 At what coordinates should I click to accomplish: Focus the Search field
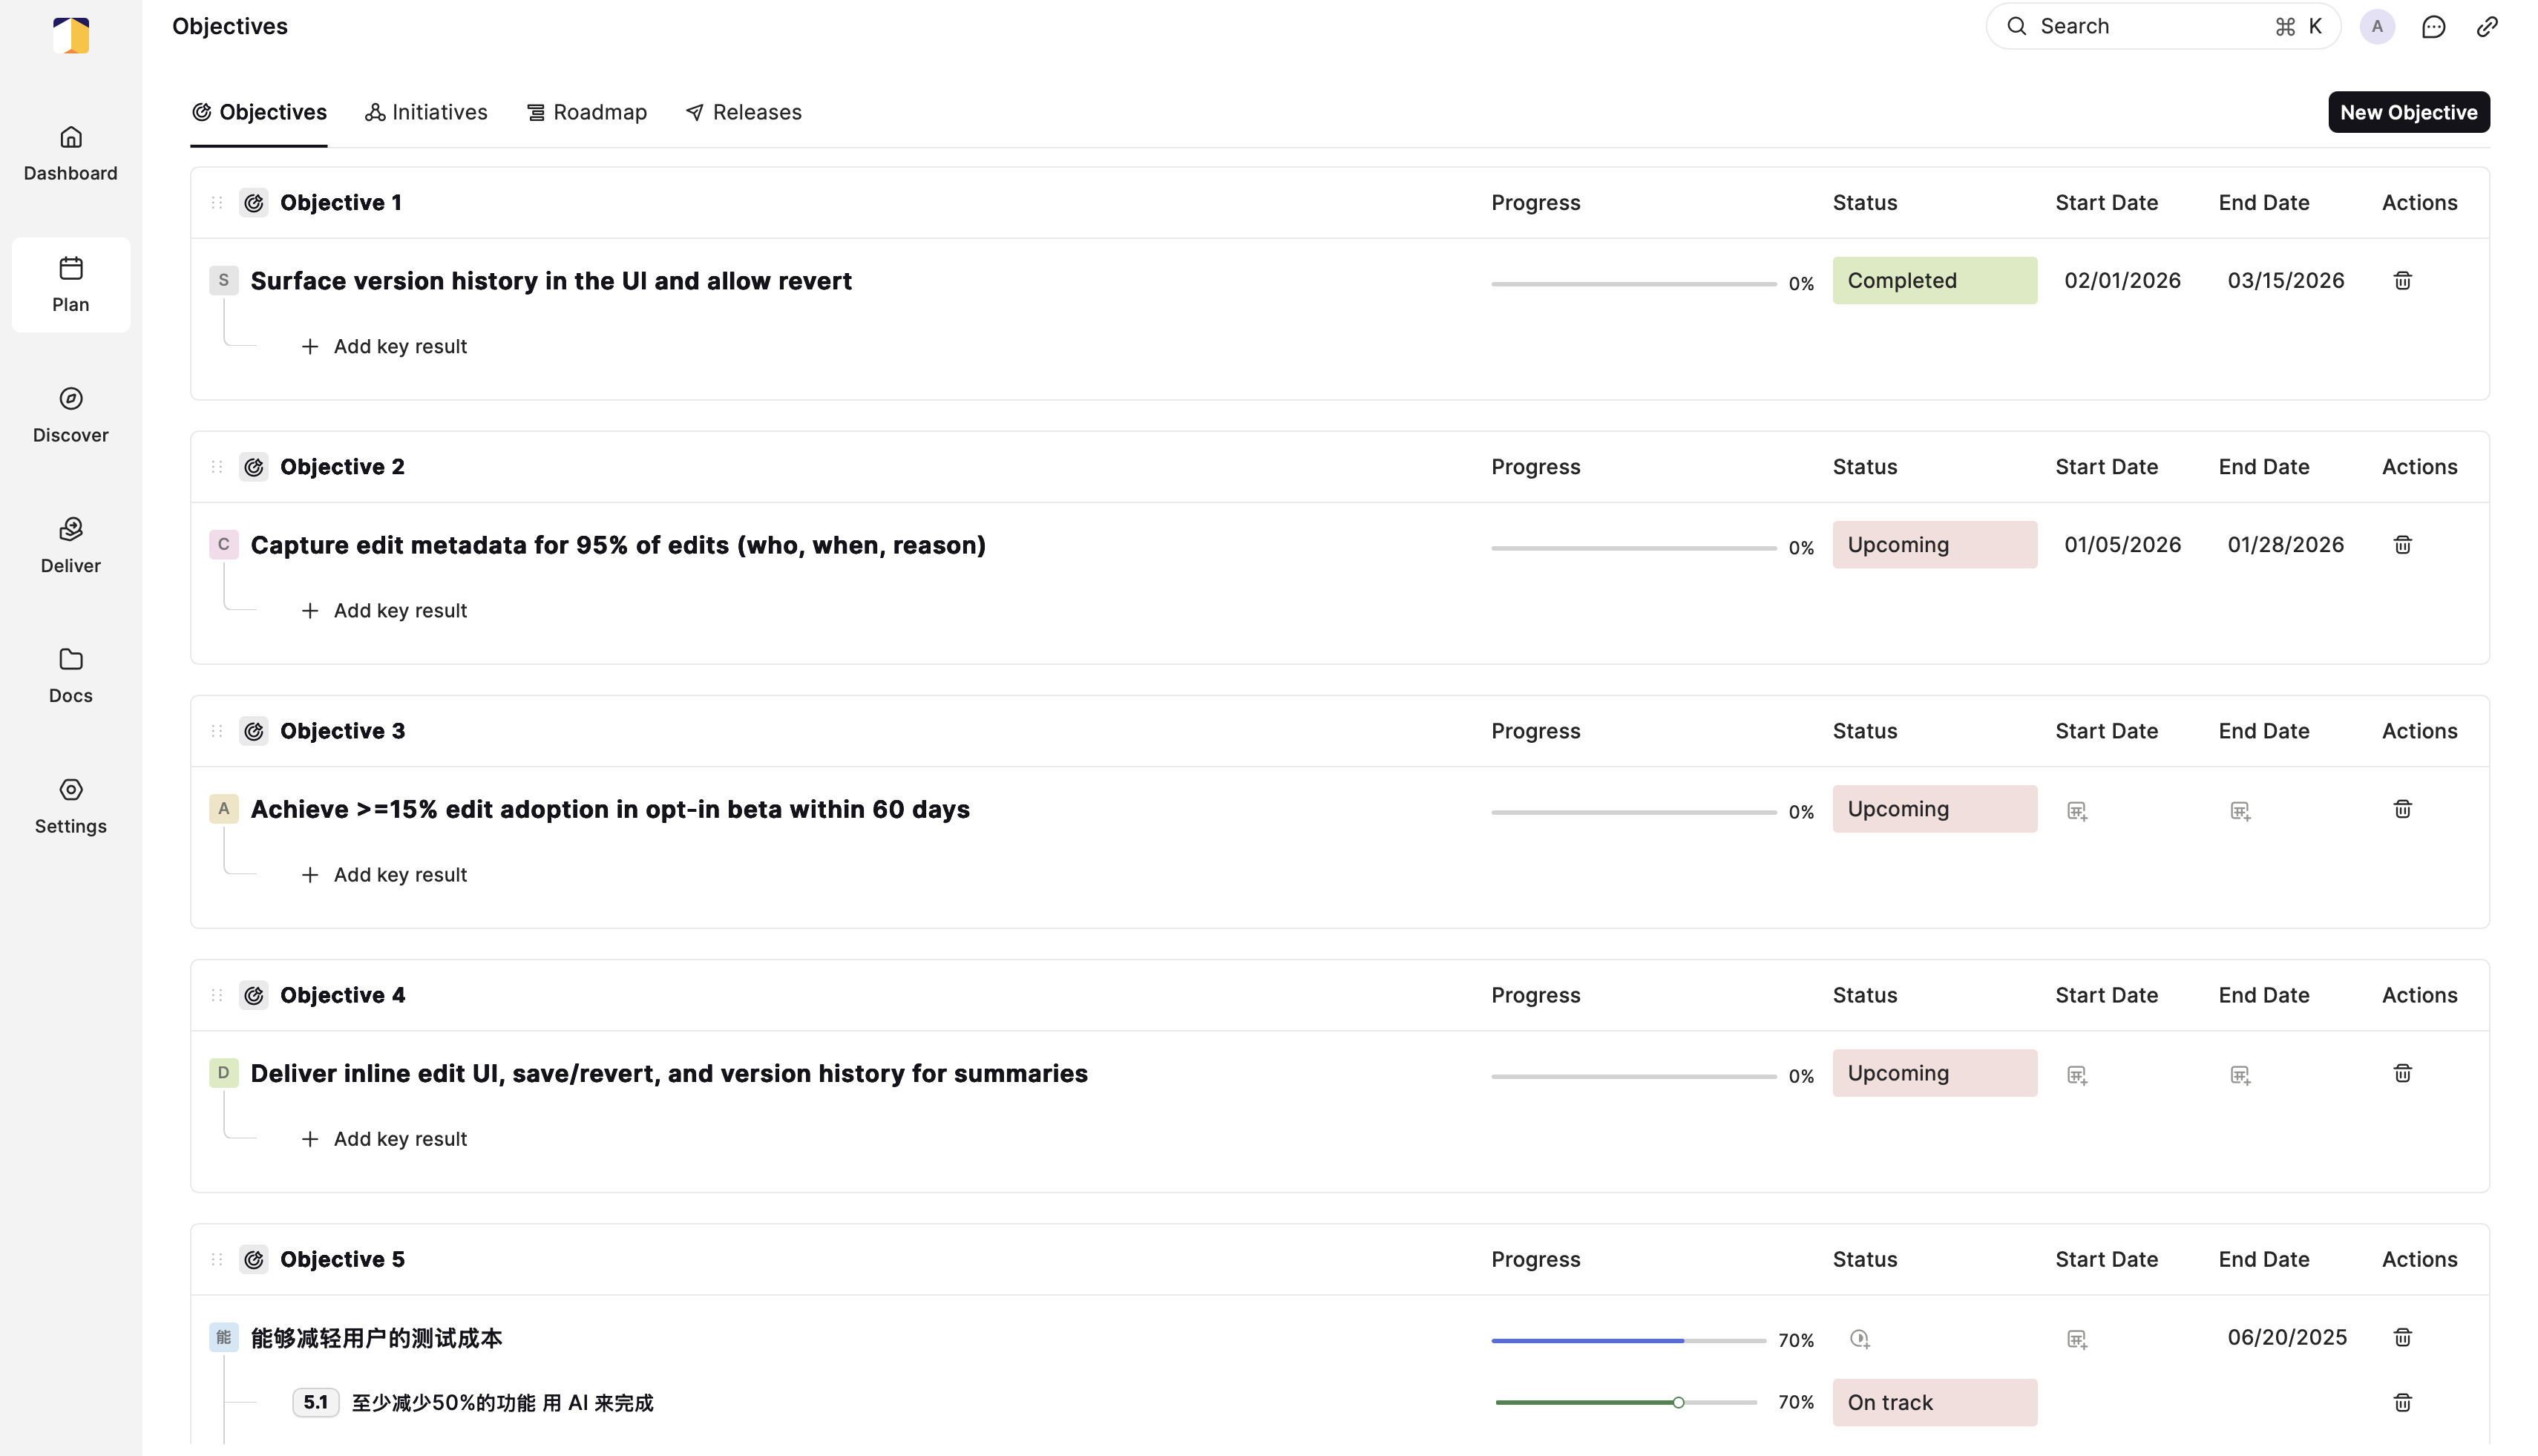[x=2162, y=26]
